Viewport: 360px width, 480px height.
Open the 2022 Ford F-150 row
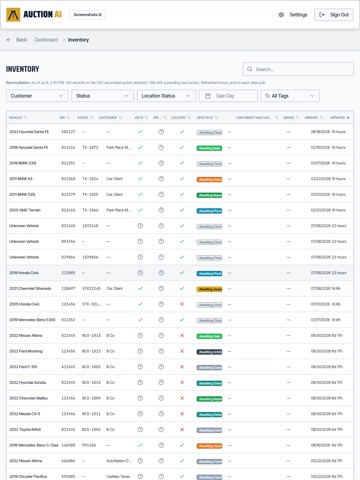coord(180,367)
